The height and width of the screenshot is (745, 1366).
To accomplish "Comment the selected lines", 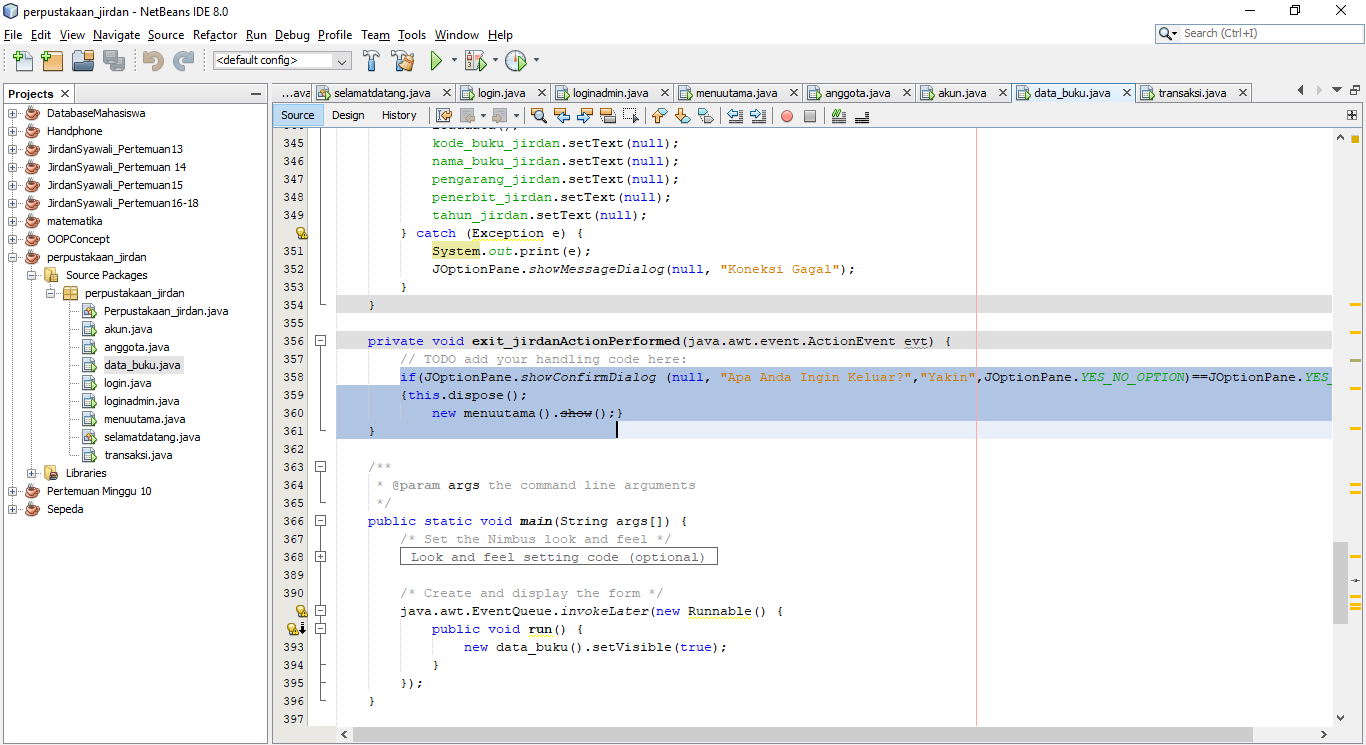I will click(839, 115).
